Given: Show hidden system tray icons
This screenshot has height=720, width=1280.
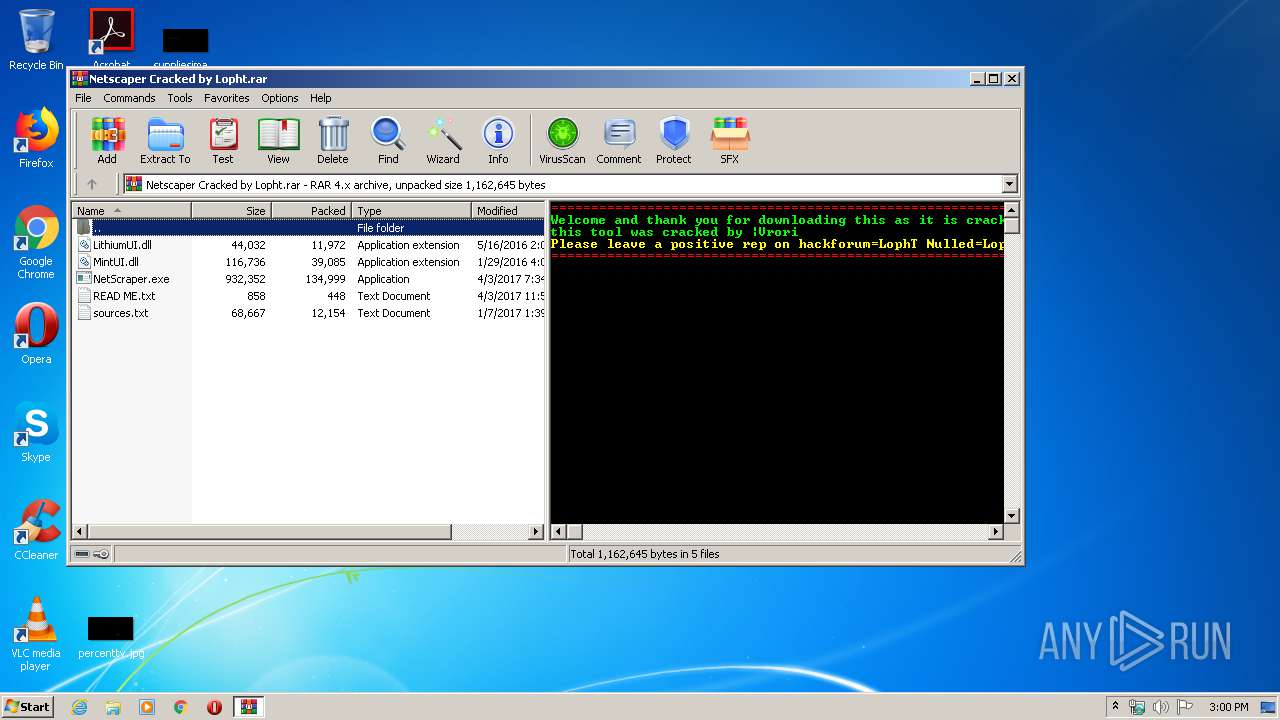Looking at the screenshot, I should 1115,707.
